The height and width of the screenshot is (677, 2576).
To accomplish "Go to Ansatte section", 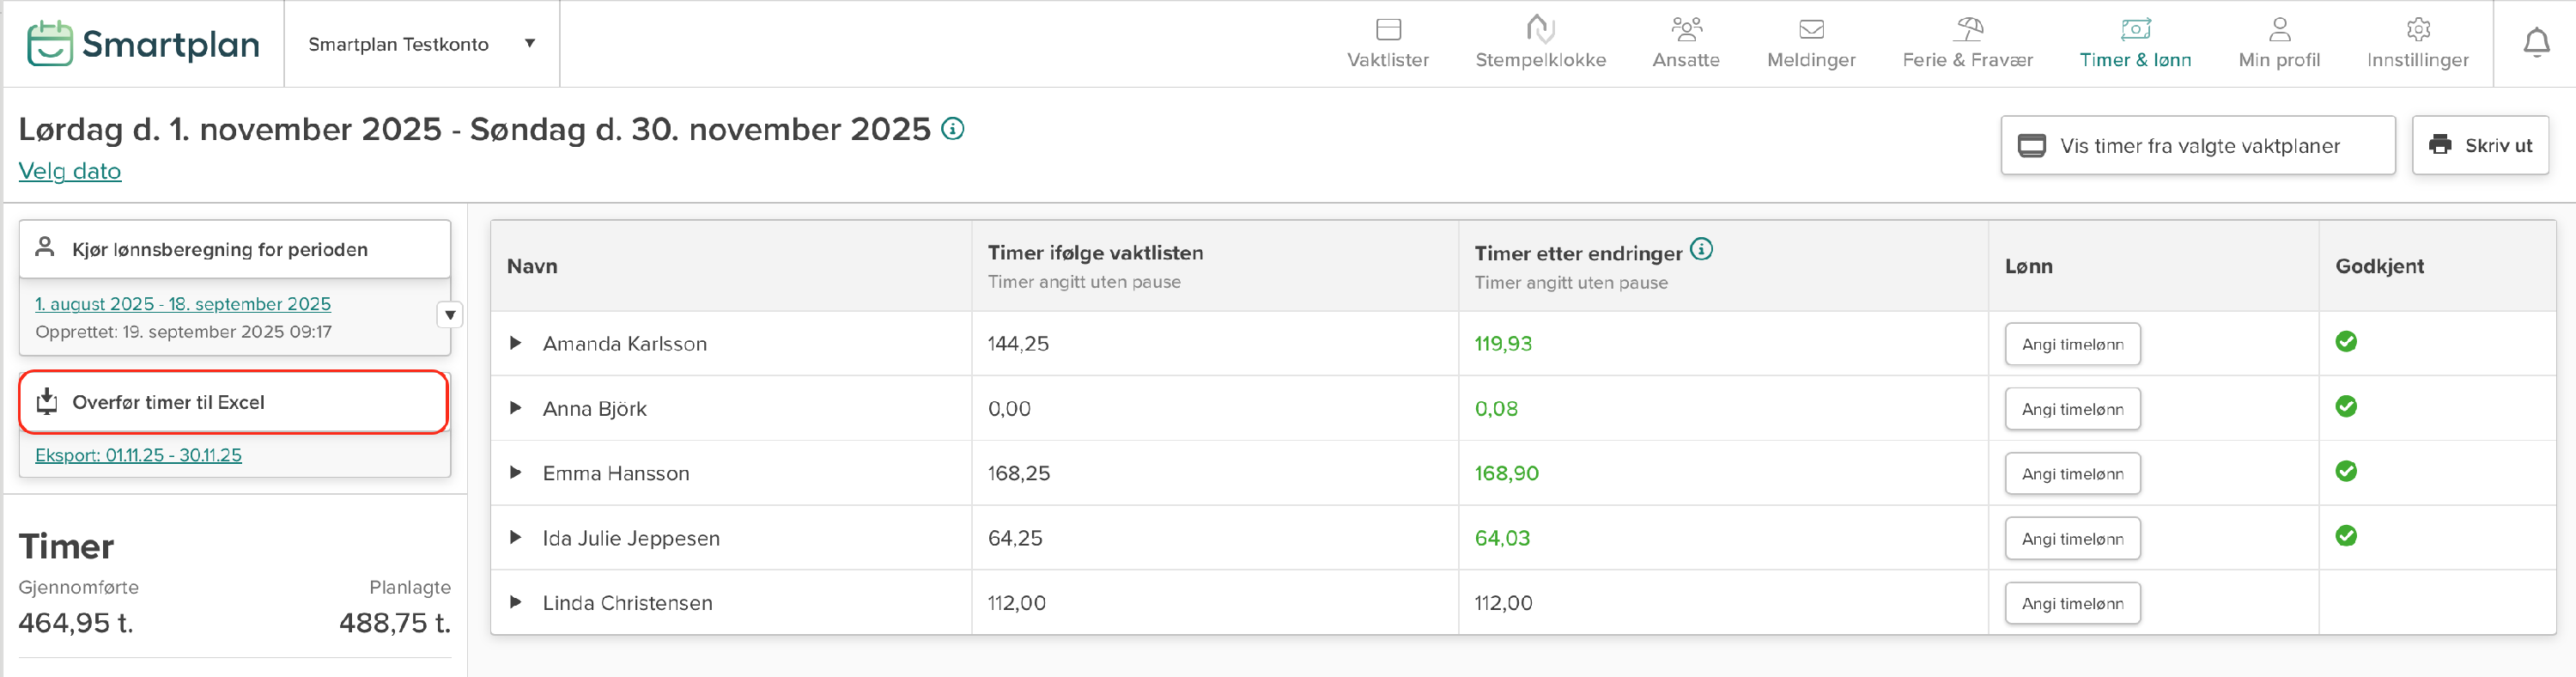I will pos(1686,44).
